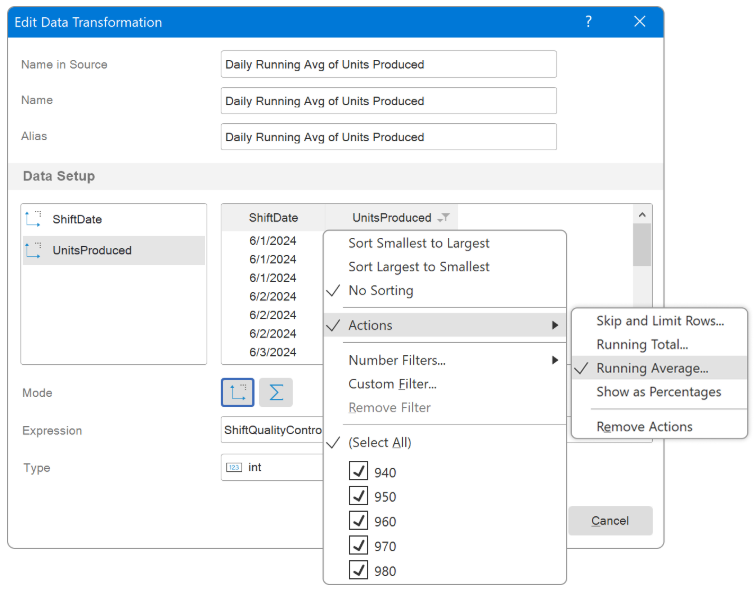The width and height of the screenshot is (754, 594).
Task: Toggle the 980 value checkbox
Action: pos(359,571)
